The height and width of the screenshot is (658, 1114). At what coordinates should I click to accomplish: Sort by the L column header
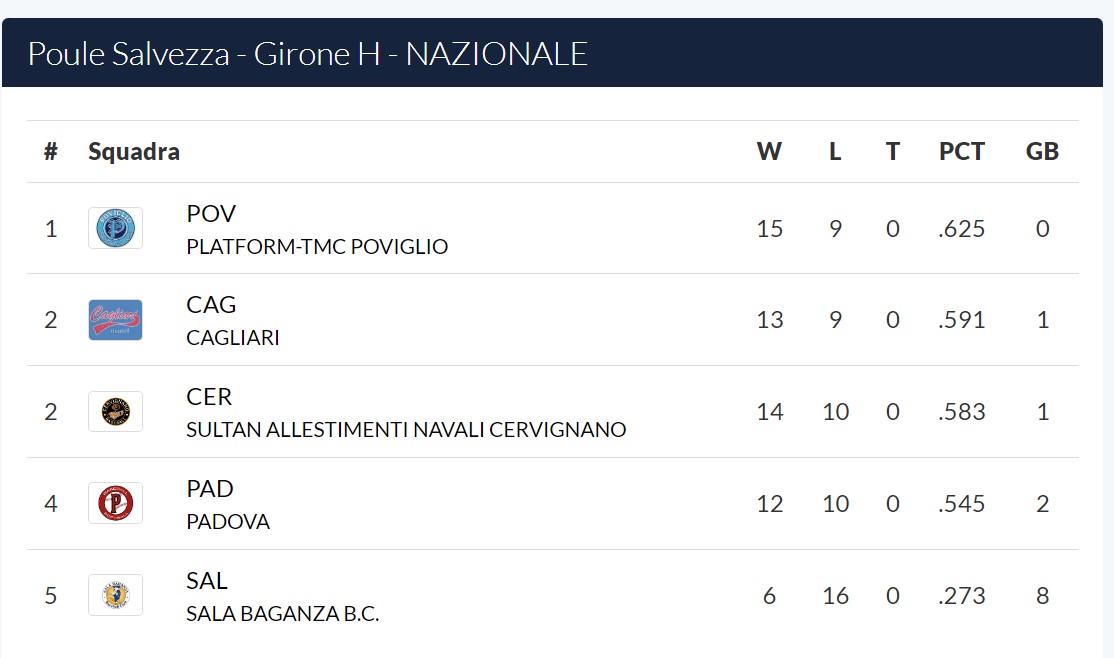(835, 151)
